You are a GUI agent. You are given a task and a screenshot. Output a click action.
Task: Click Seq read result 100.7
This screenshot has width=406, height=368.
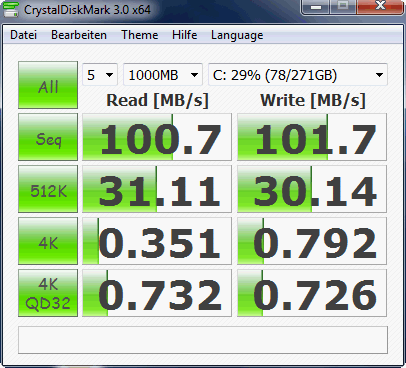click(157, 137)
